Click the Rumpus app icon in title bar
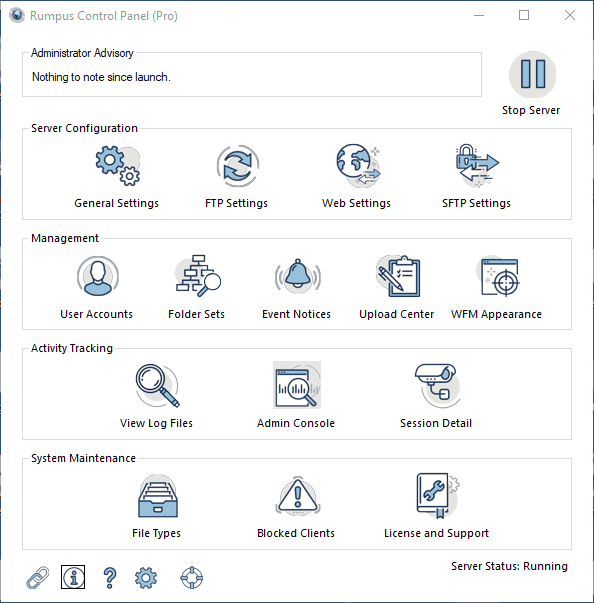Viewport: 594px width, 603px height. pos(17,15)
